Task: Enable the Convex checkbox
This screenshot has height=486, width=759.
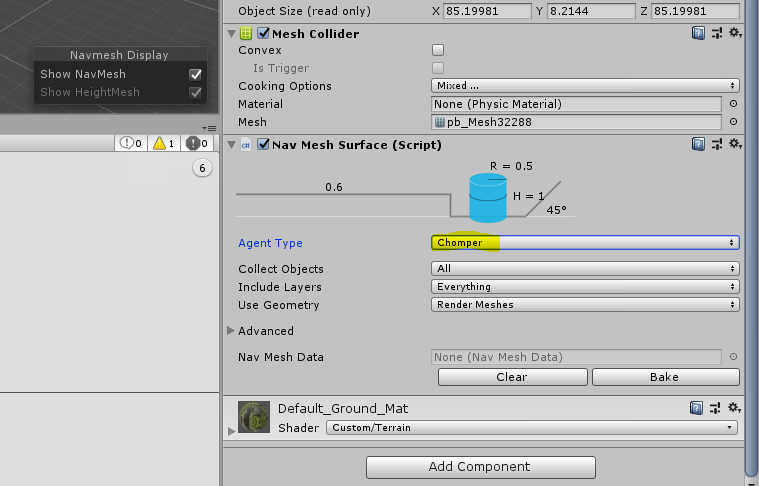Action: 438,50
